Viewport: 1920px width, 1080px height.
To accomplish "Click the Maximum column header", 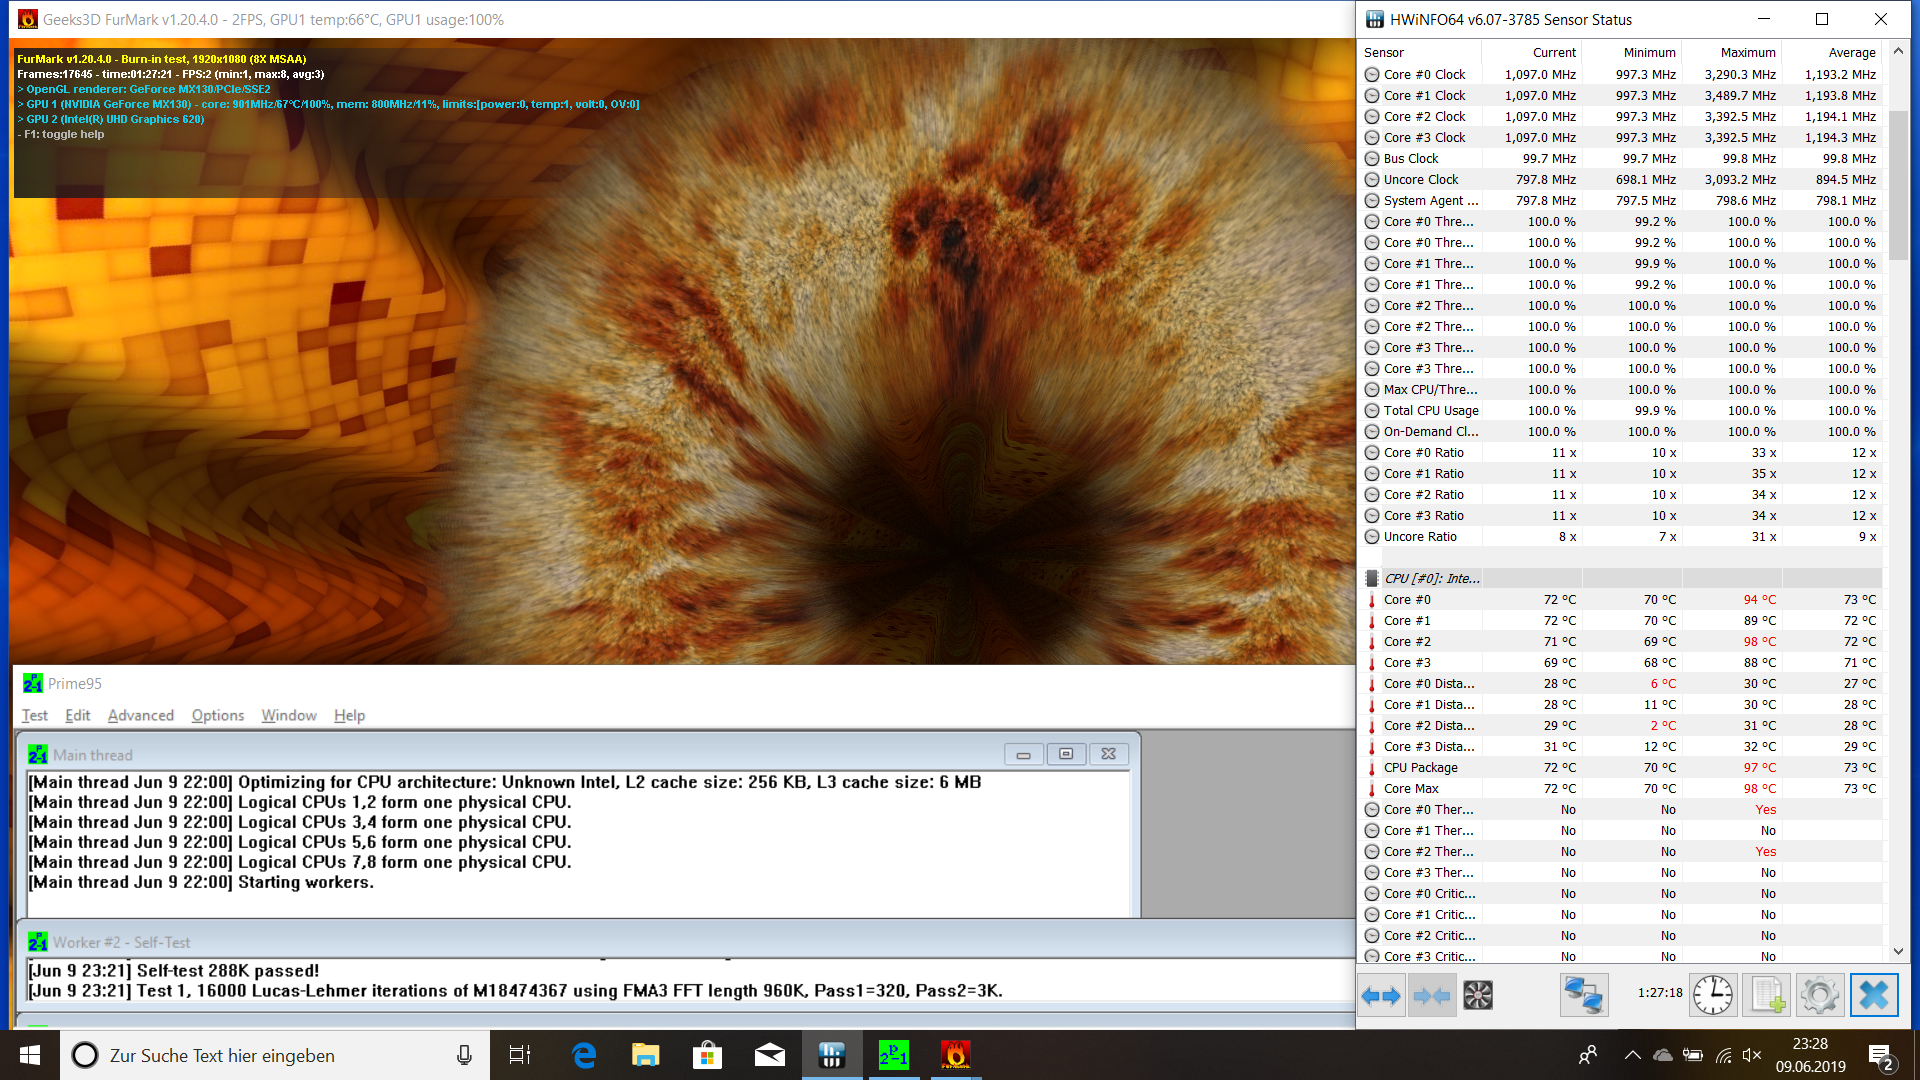I will click(x=1747, y=52).
